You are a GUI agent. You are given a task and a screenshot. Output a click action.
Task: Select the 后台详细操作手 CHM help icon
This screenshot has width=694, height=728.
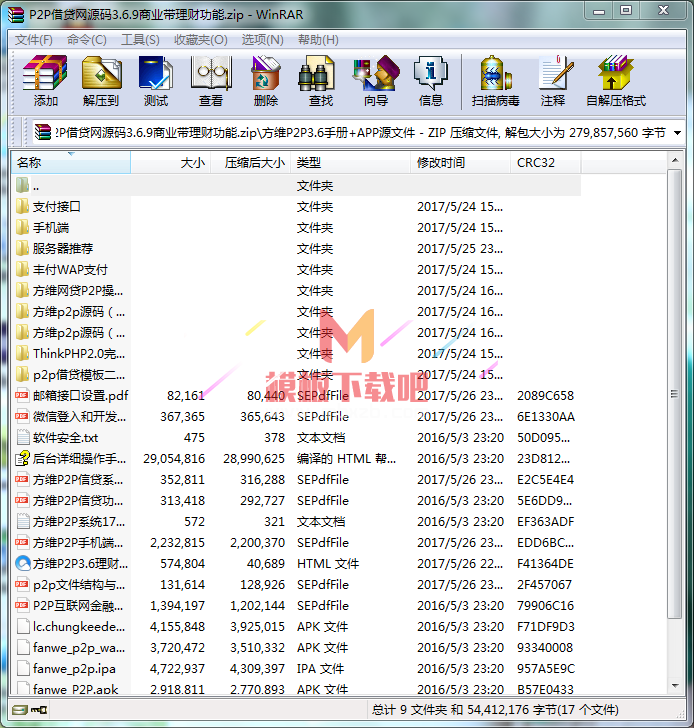tap(22, 458)
